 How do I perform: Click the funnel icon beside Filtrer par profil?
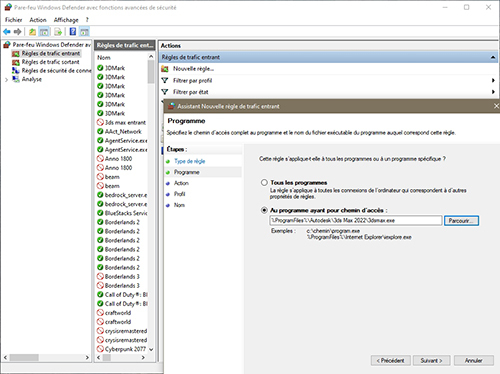165,80
